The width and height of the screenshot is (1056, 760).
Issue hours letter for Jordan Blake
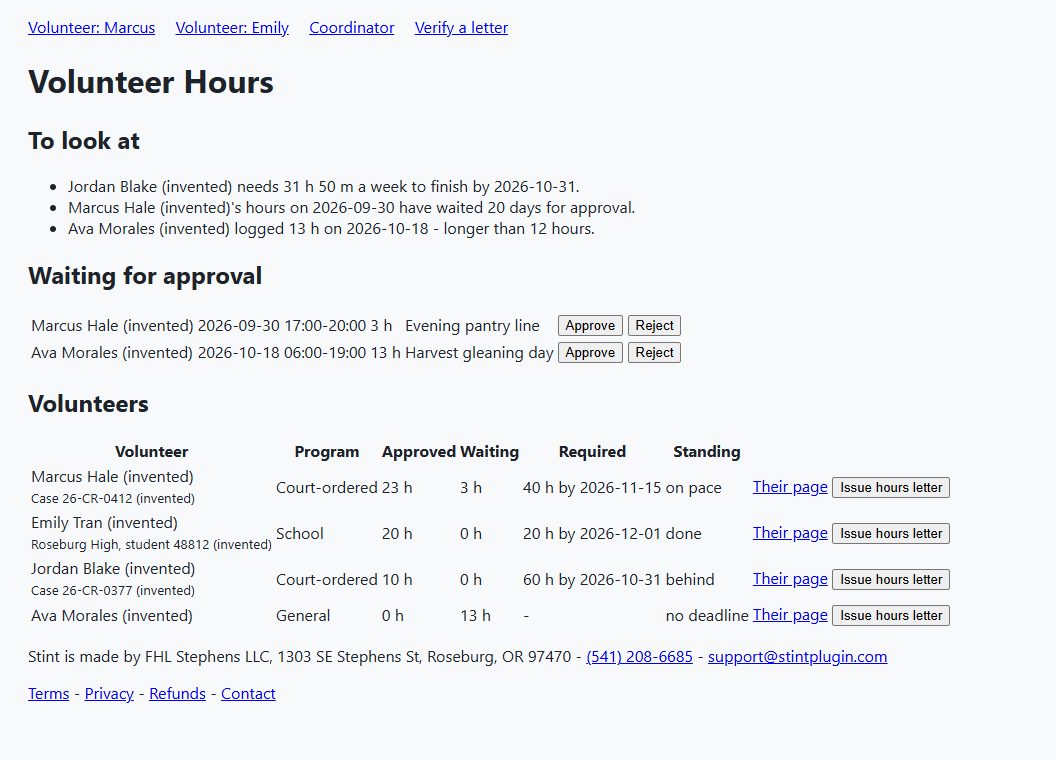pyautogui.click(x=891, y=579)
